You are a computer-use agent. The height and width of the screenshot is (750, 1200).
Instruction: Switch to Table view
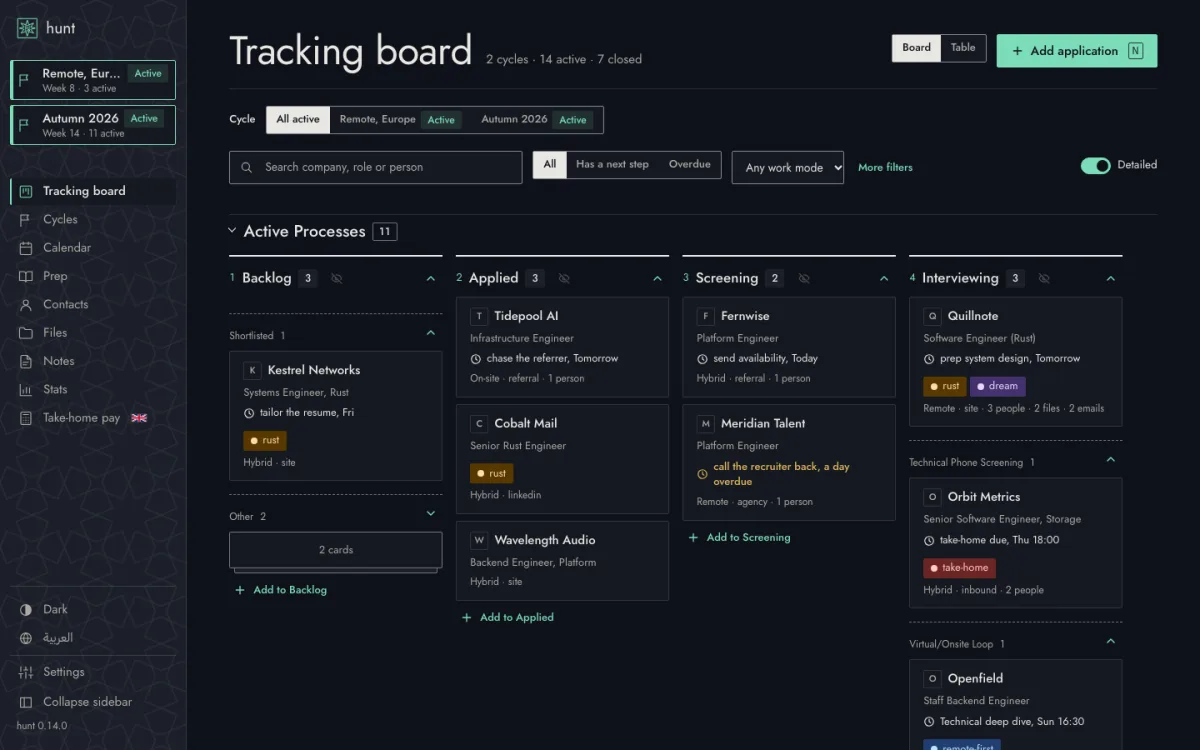[x=963, y=48]
